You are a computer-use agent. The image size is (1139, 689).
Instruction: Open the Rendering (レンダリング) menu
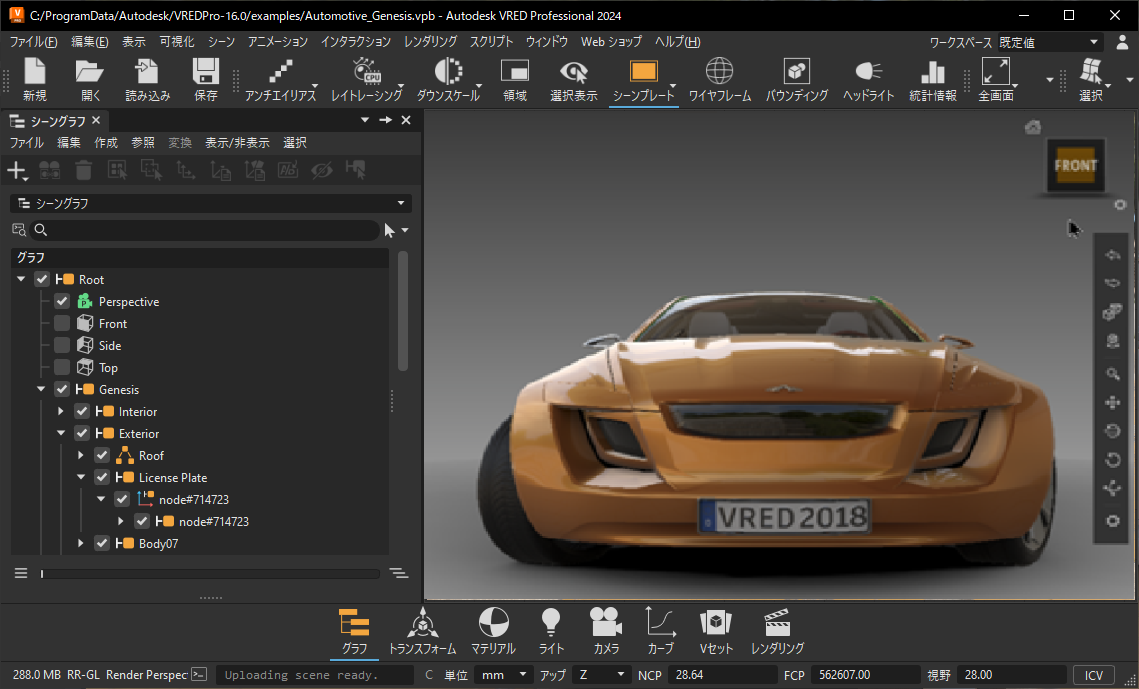pos(430,42)
